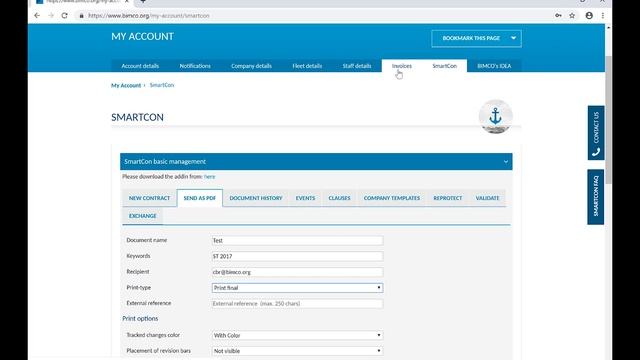
Task: Switch to the Notifications tab
Action: (x=195, y=66)
